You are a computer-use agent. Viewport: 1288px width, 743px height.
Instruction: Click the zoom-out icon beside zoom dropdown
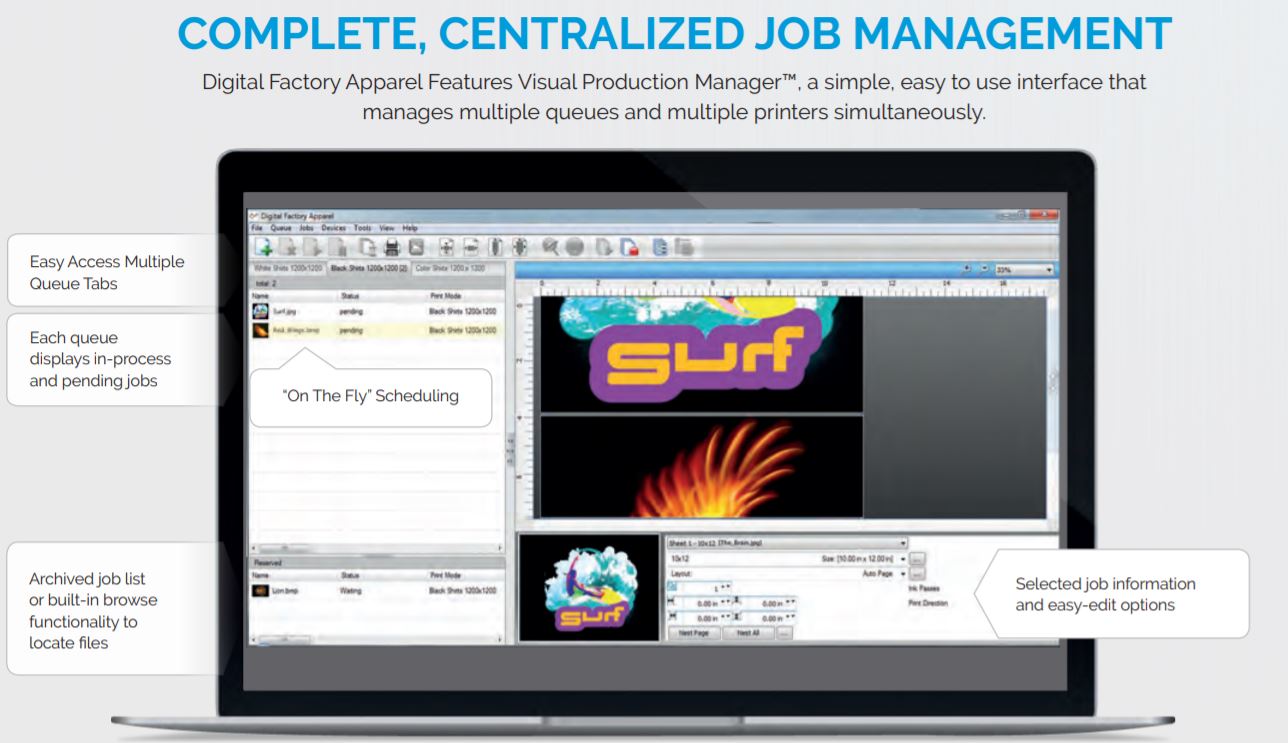[985, 269]
